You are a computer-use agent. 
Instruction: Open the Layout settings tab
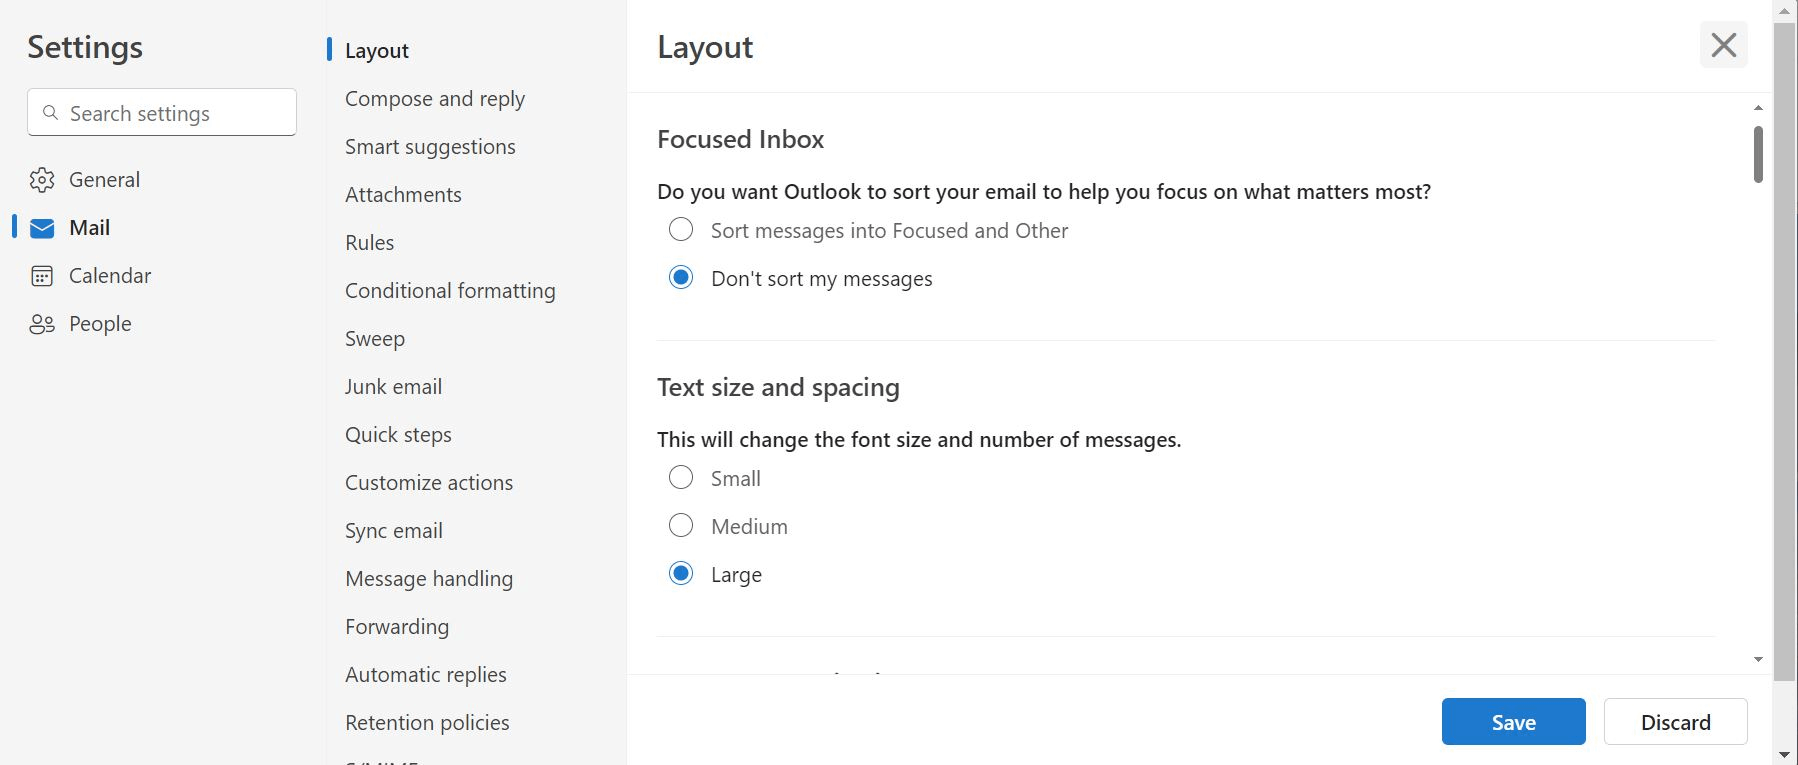(x=377, y=50)
